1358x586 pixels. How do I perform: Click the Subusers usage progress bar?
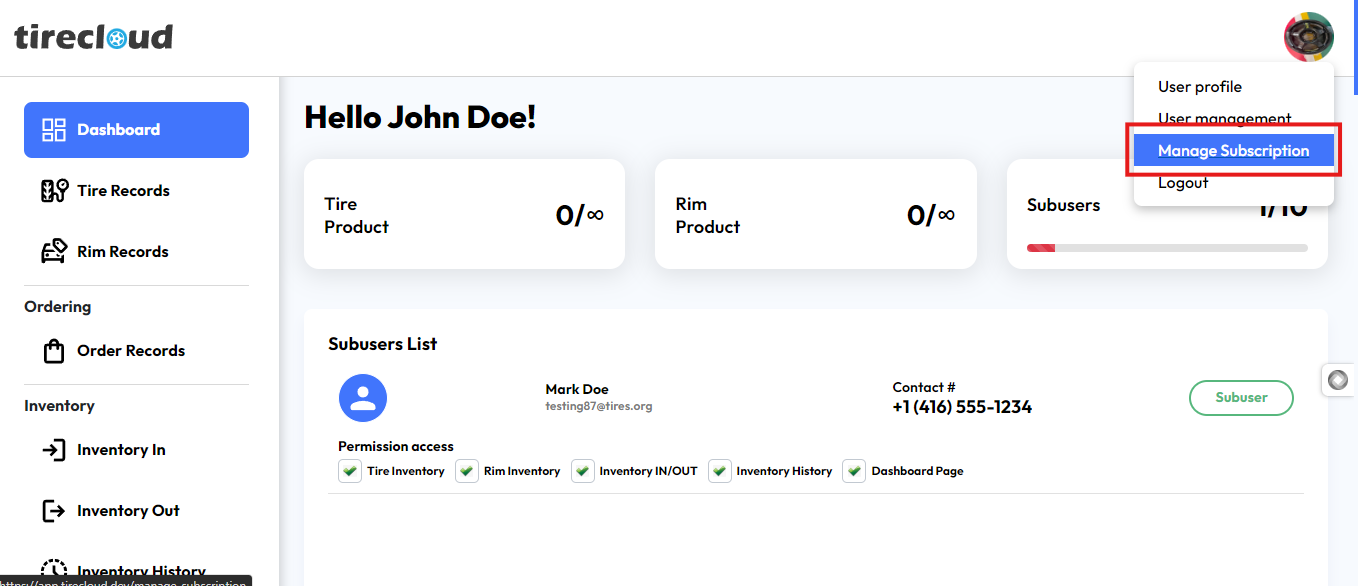(1167, 247)
